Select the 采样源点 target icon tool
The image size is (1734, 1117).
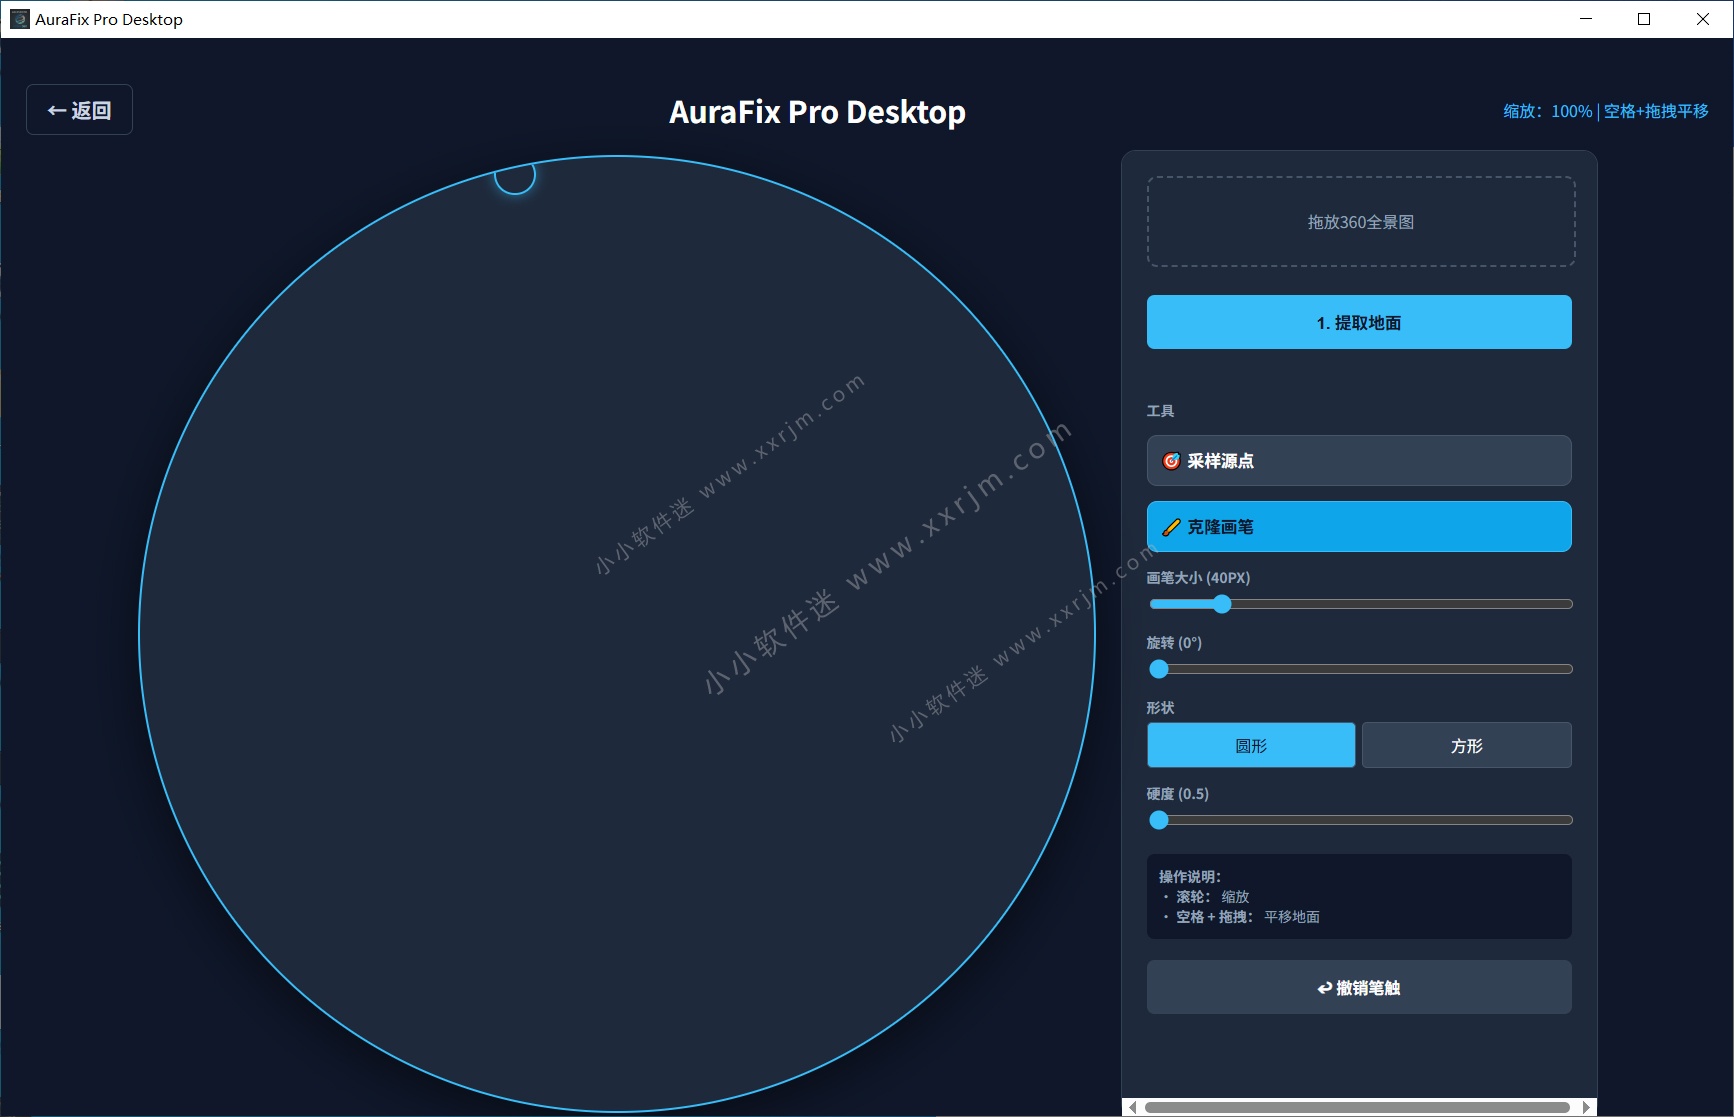pos(1169,461)
